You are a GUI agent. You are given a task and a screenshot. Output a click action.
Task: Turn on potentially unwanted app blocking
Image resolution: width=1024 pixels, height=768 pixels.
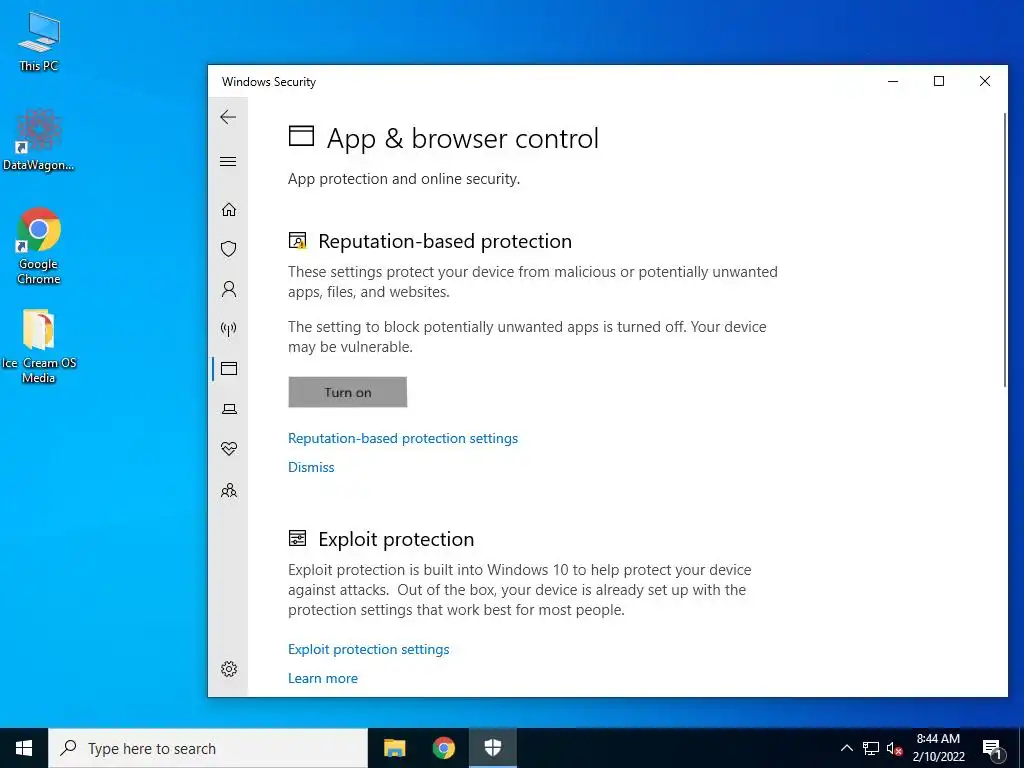[347, 392]
